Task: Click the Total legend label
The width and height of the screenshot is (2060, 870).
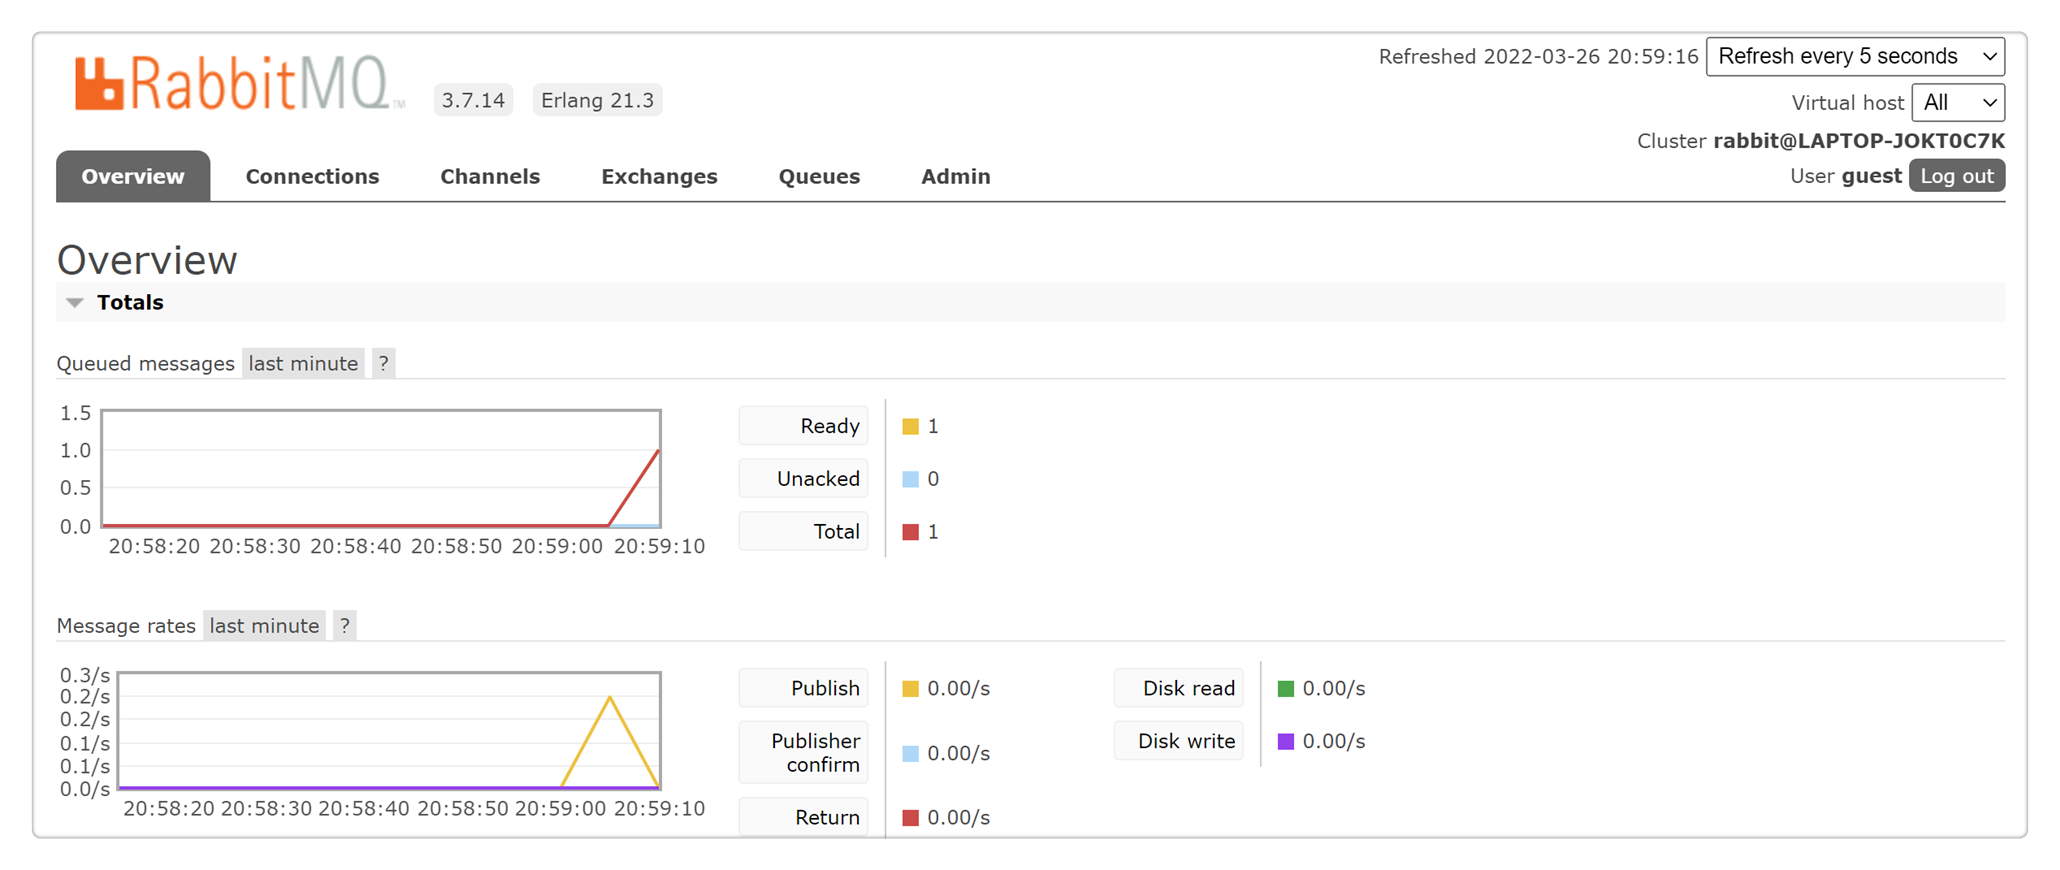Action: pyautogui.click(x=804, y=531)
